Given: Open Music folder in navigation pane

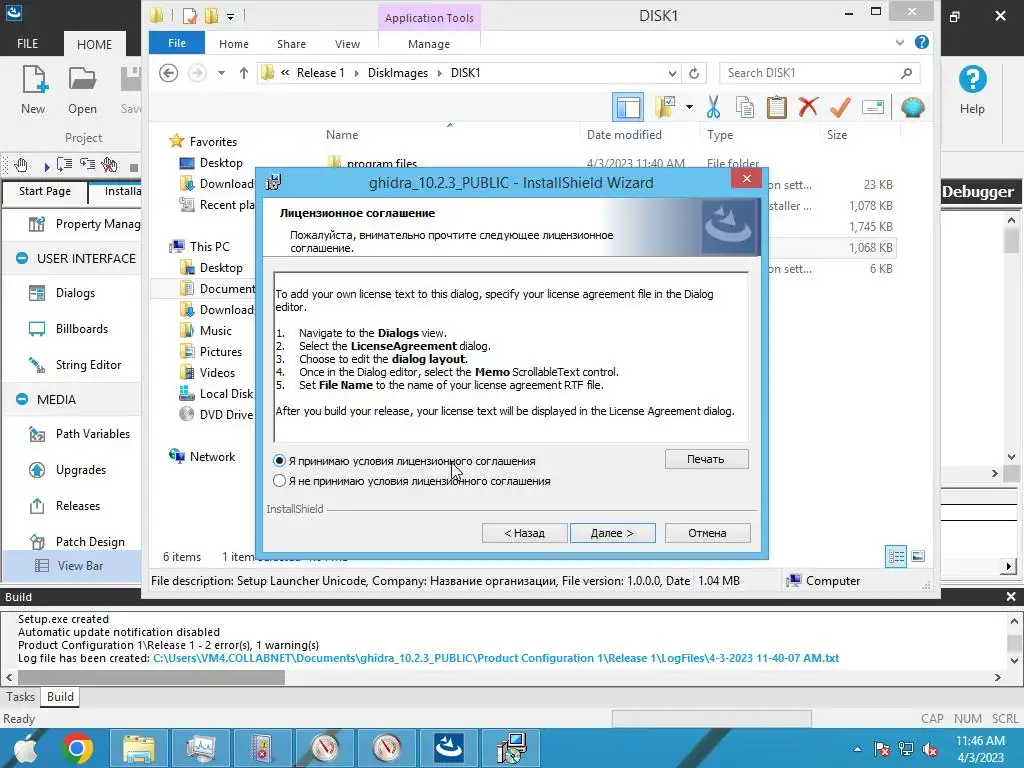Looking at the screenshot, I should [x=216, y=330].
